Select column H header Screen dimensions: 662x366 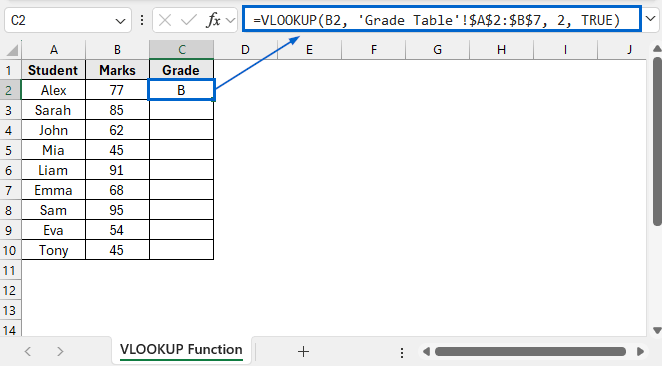(x=502, y=50)
